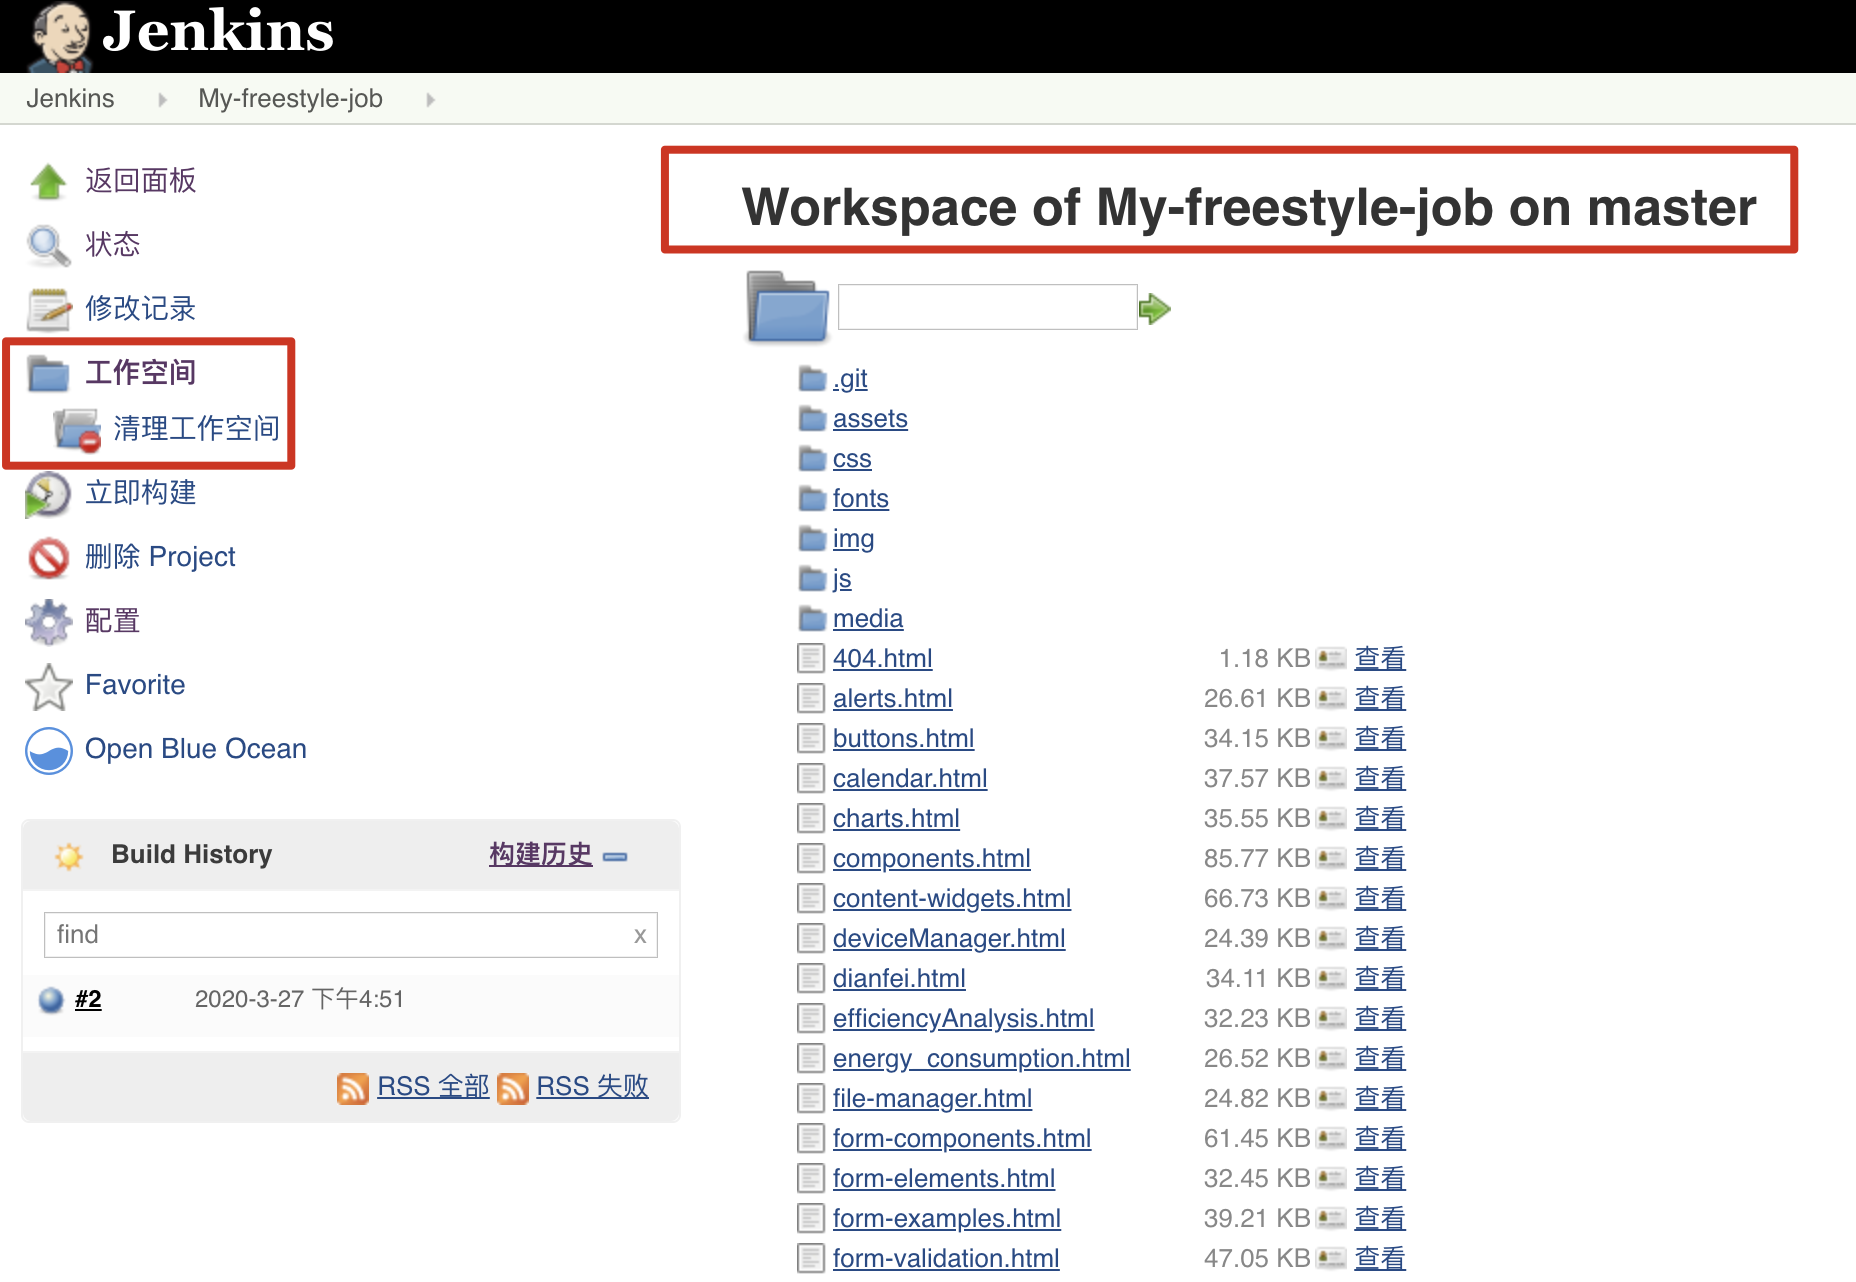The width and height of the screenshot is (1856, 1282).
Task: Click 查看 for charts.html
Action: (x=1380, y=819)
